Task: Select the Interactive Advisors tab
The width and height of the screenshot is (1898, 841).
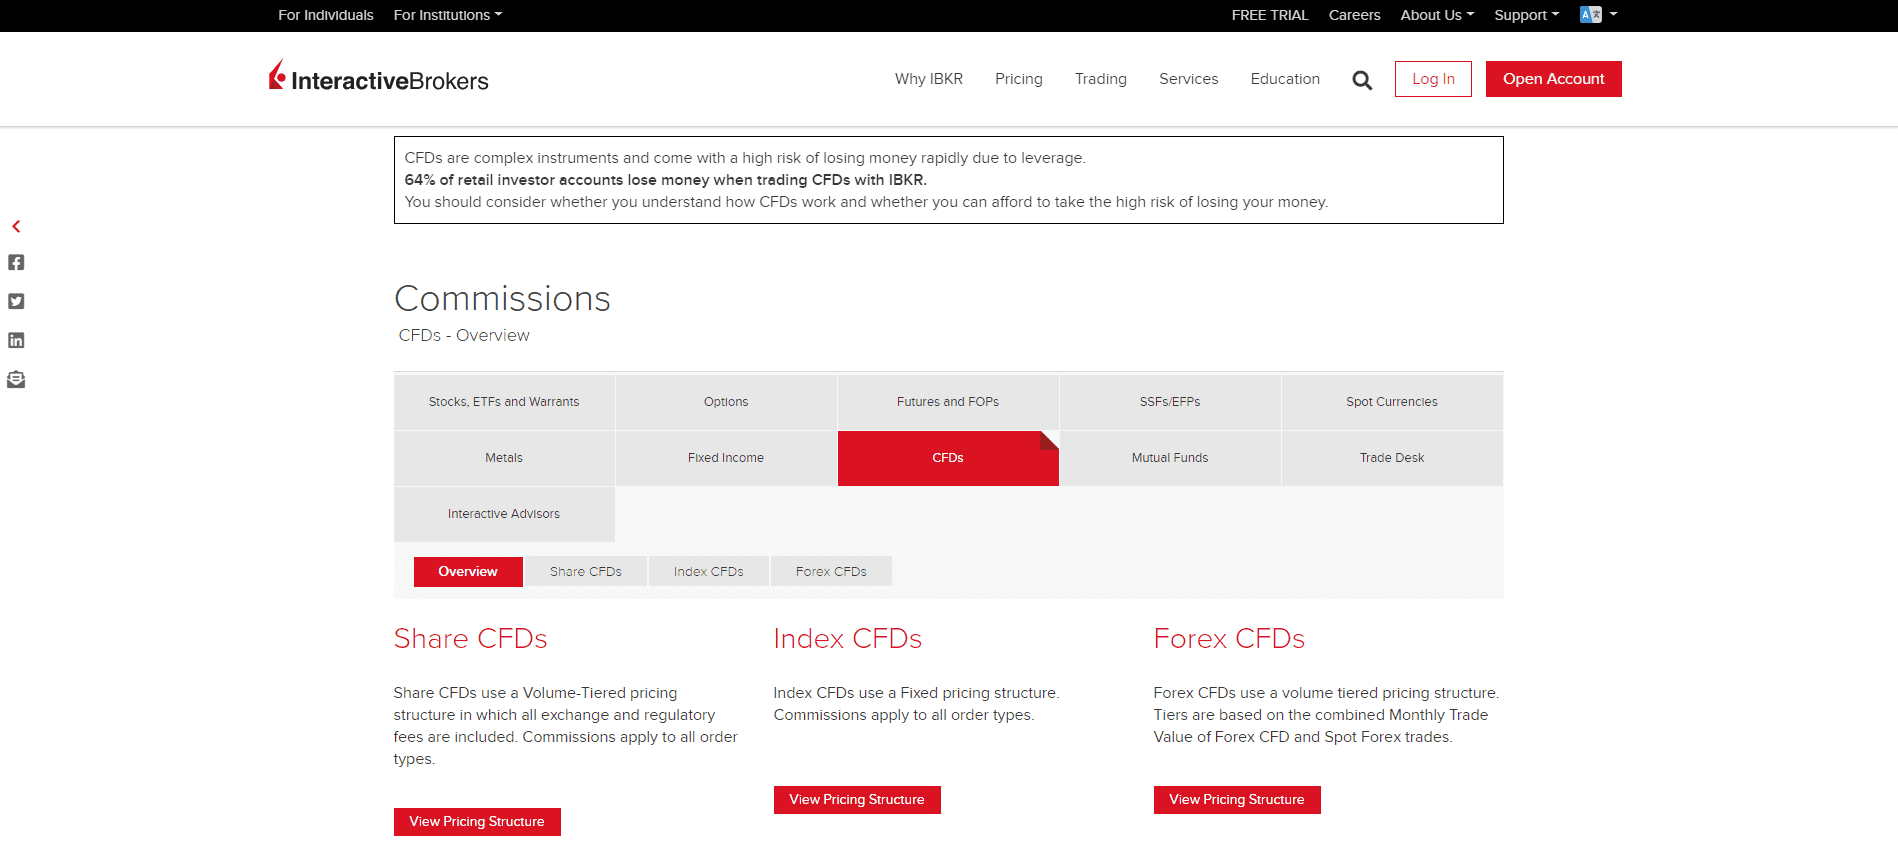Action: [504, 514]
